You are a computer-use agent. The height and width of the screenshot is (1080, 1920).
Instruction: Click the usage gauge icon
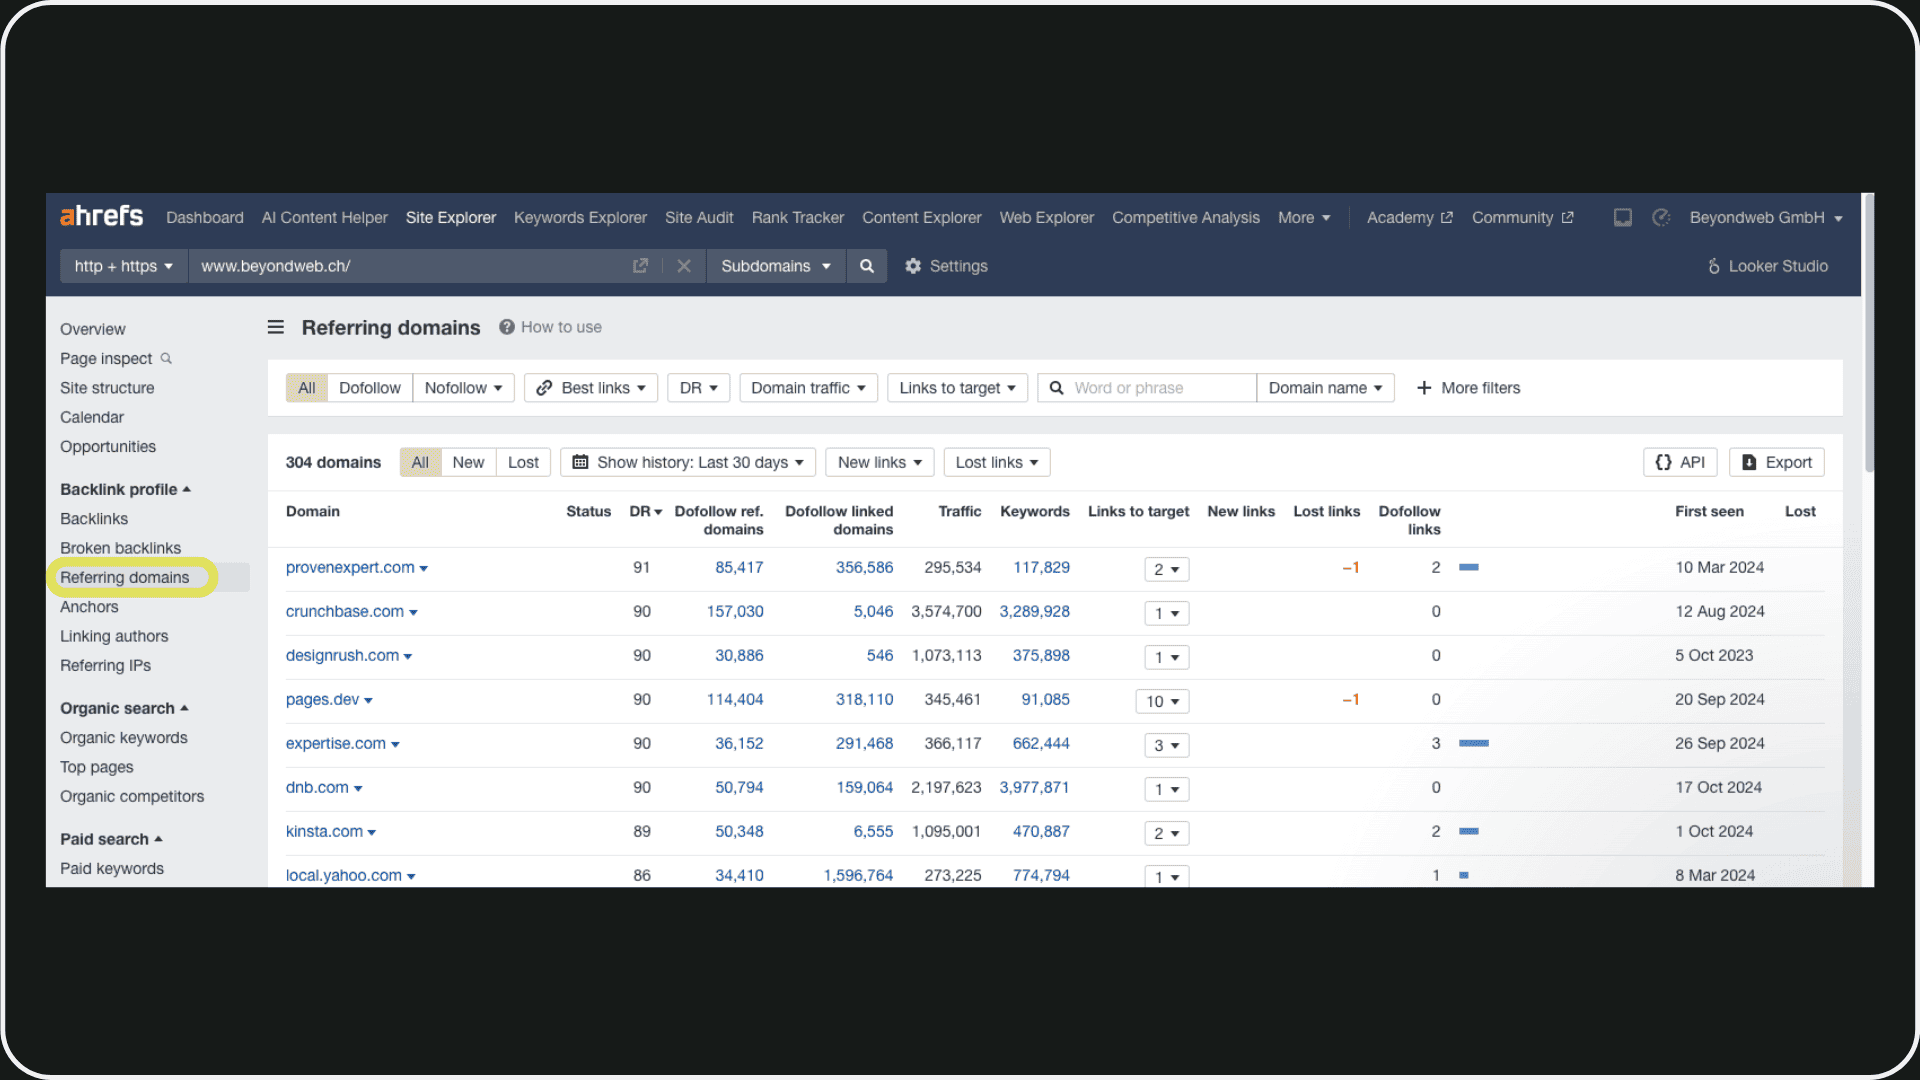pyautogui.click(x=1661, y=217)
